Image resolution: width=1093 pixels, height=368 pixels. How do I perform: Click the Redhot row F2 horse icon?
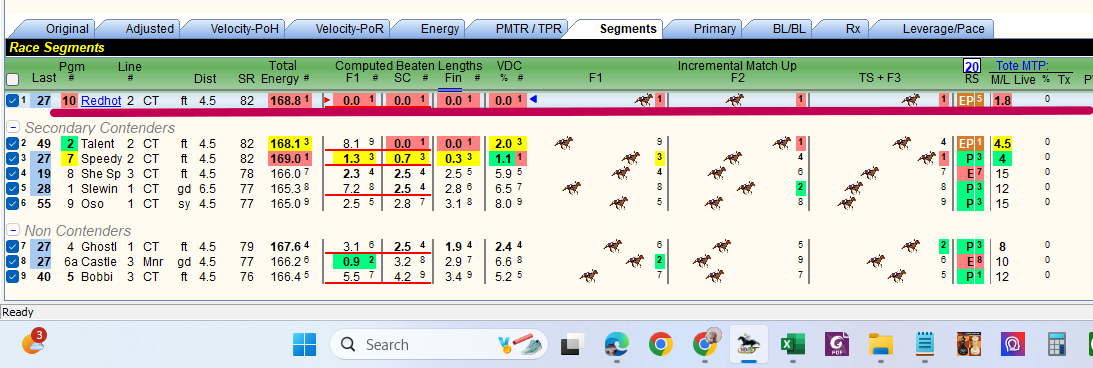click(734, 100)
